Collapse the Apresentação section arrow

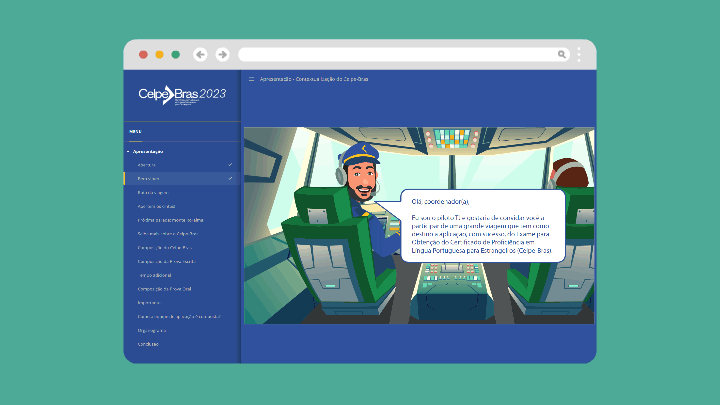128,151
